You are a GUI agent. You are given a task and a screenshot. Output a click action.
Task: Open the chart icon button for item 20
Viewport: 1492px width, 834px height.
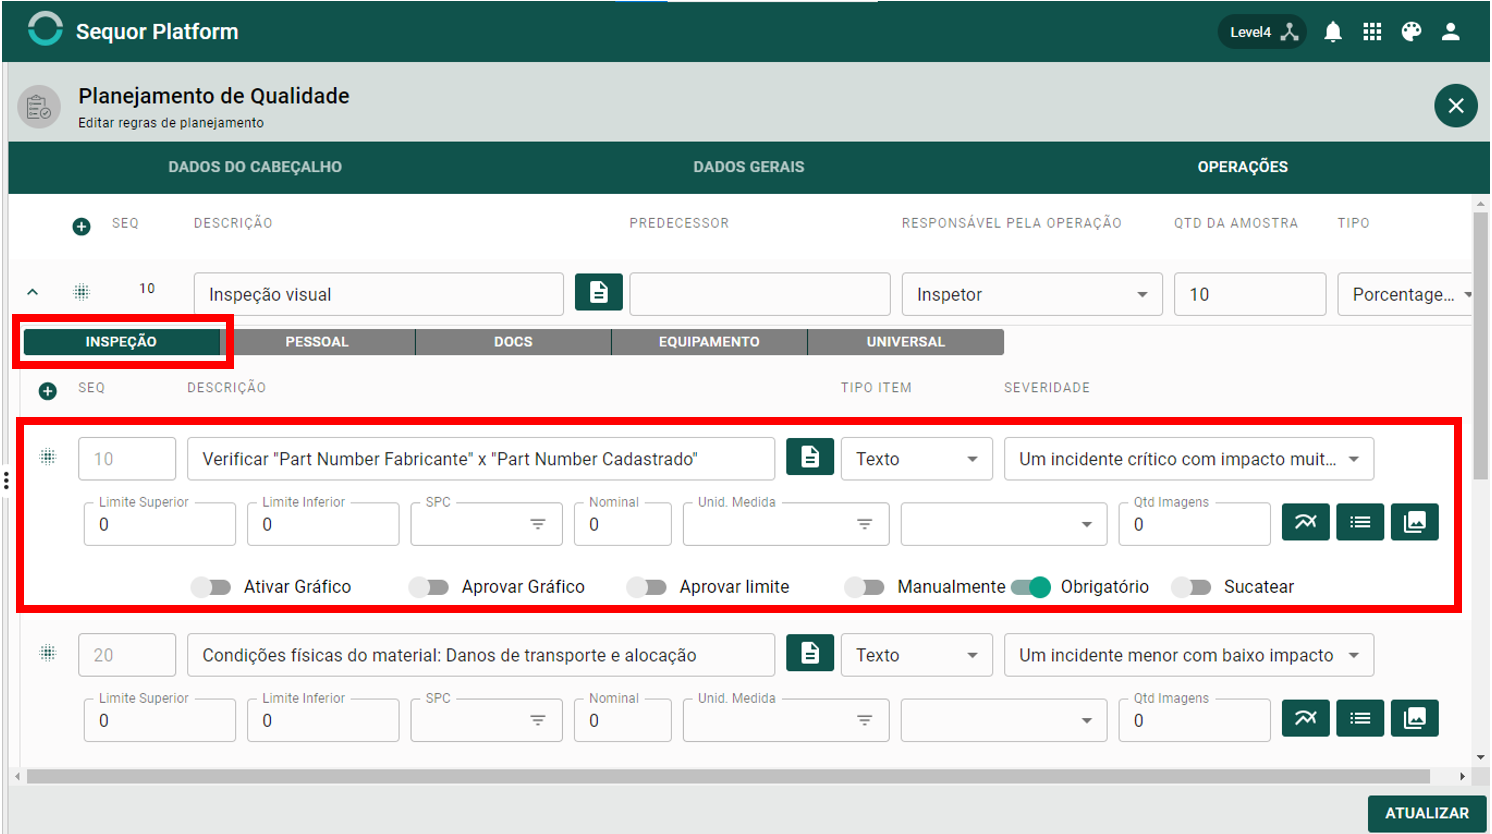(1306, 718)
